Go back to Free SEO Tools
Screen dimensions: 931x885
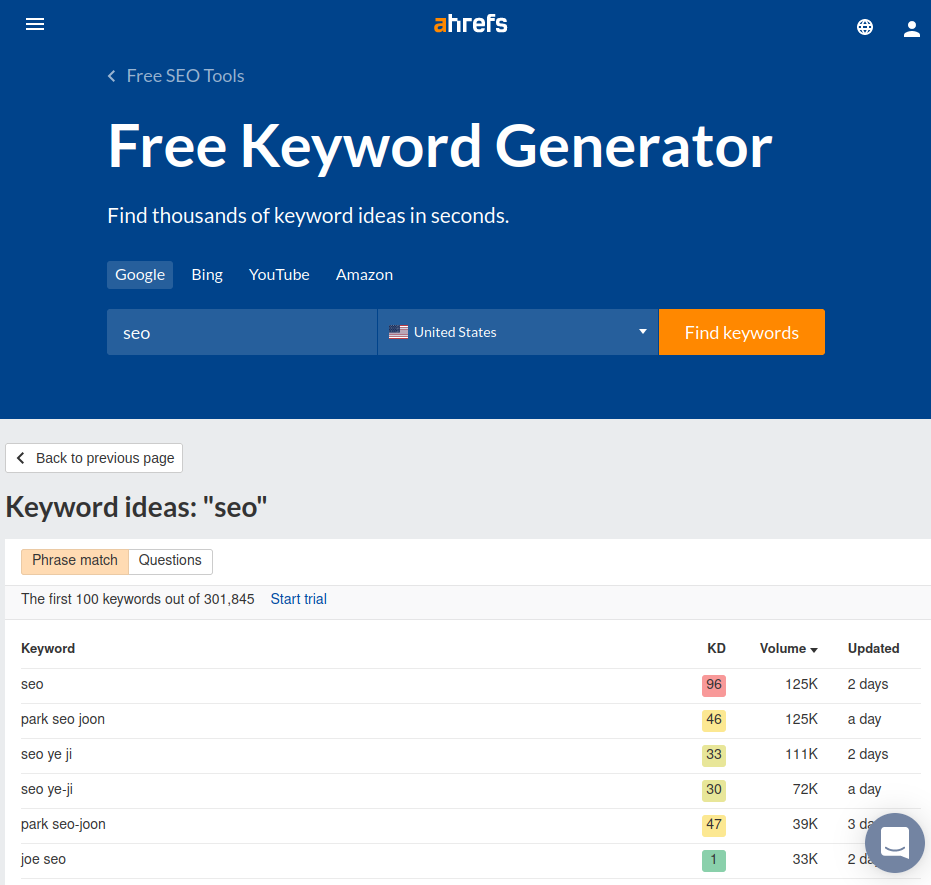176,76
